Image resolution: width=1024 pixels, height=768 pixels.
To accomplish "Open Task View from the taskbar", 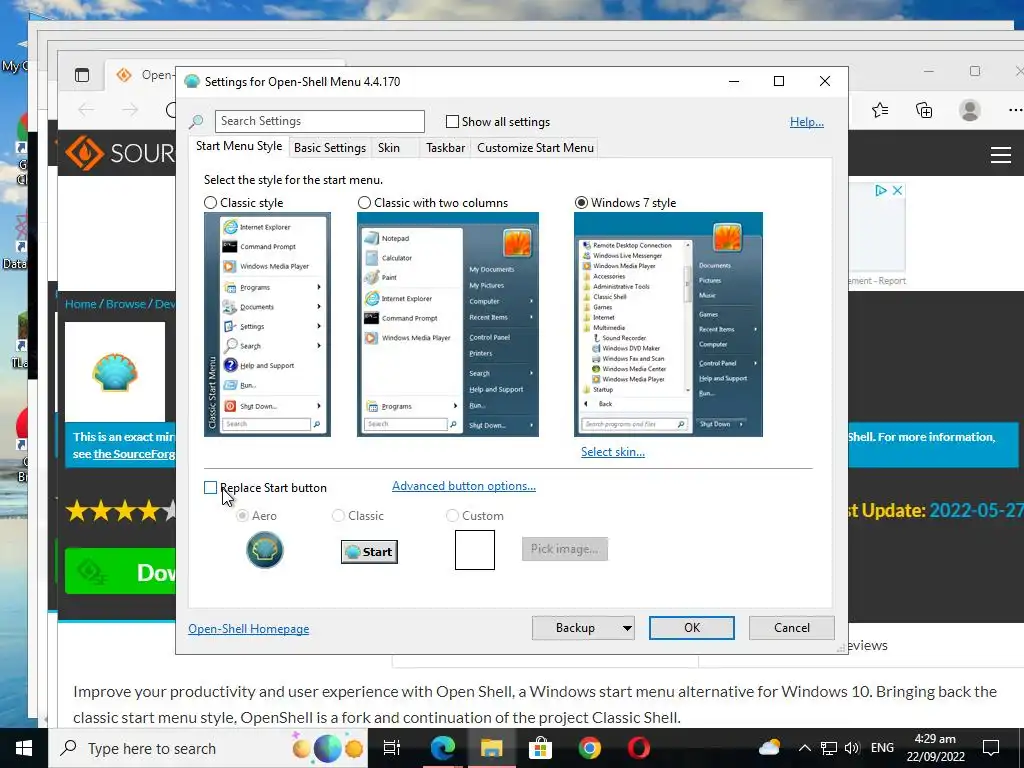I will (x=392, y=748).
